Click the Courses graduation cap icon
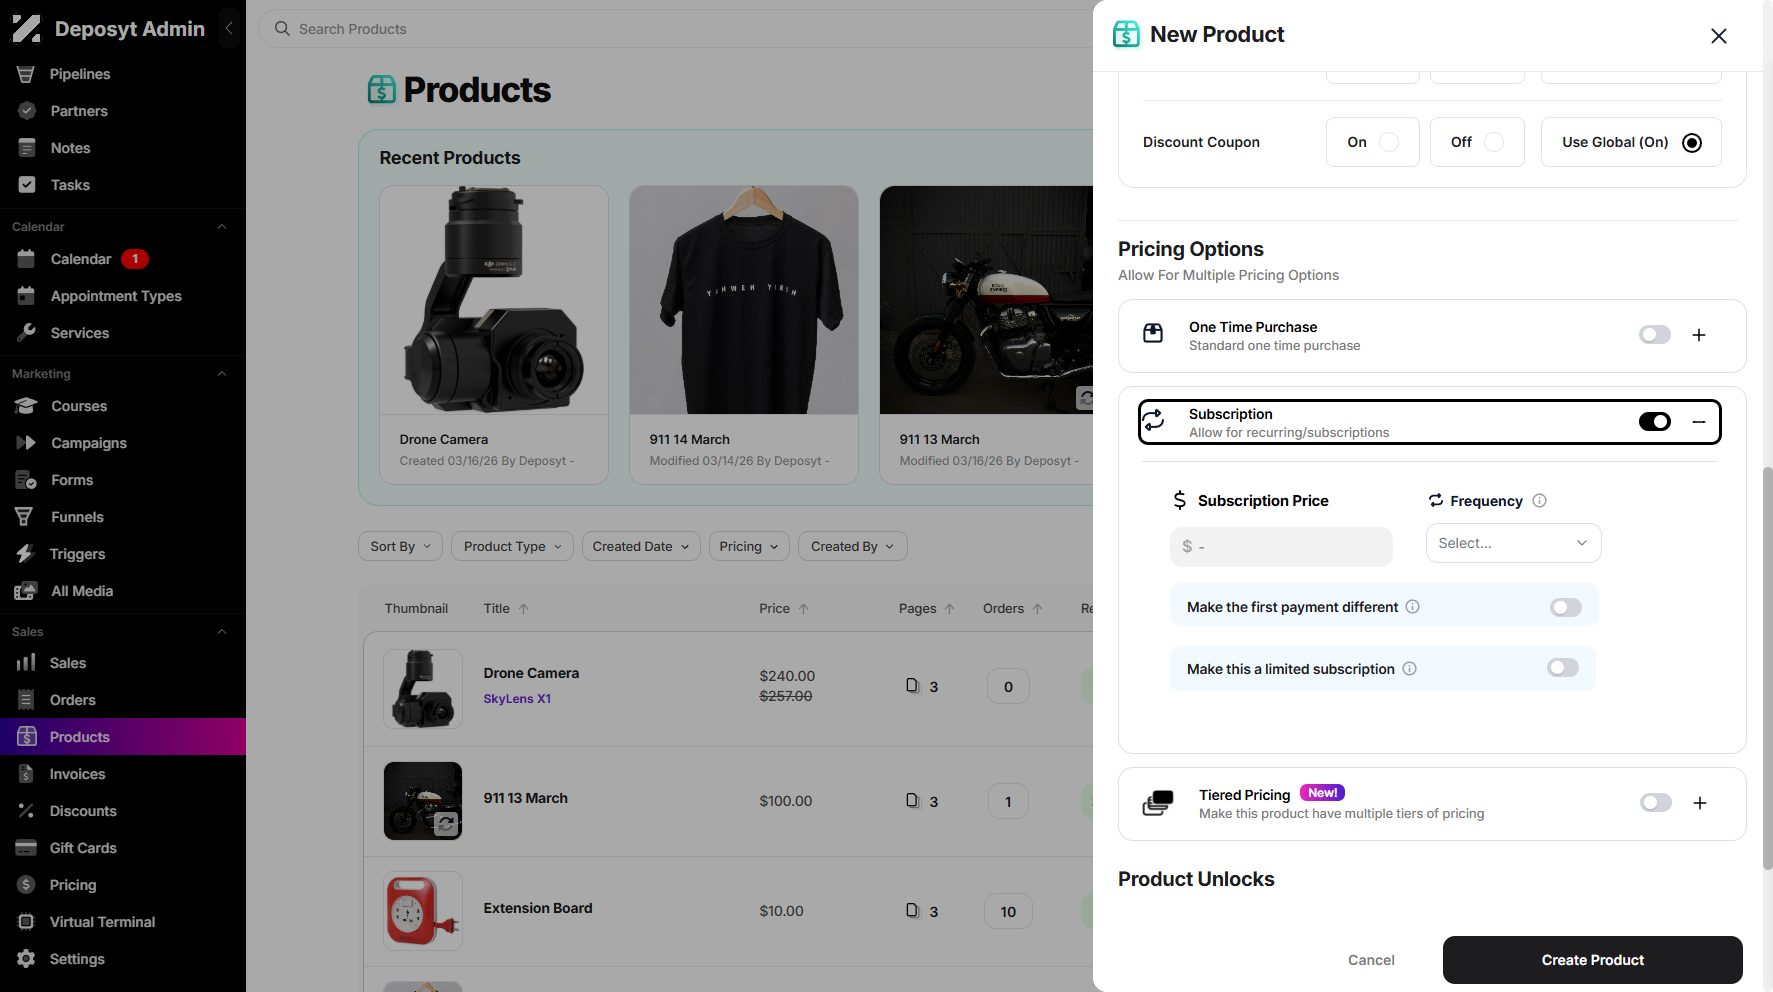 pos(26,406)
